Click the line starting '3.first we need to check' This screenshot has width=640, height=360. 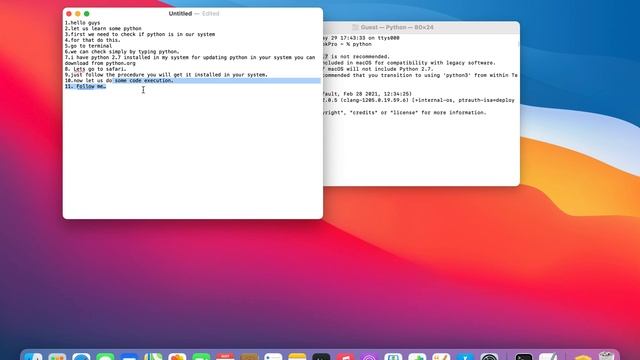coord(140,34)
